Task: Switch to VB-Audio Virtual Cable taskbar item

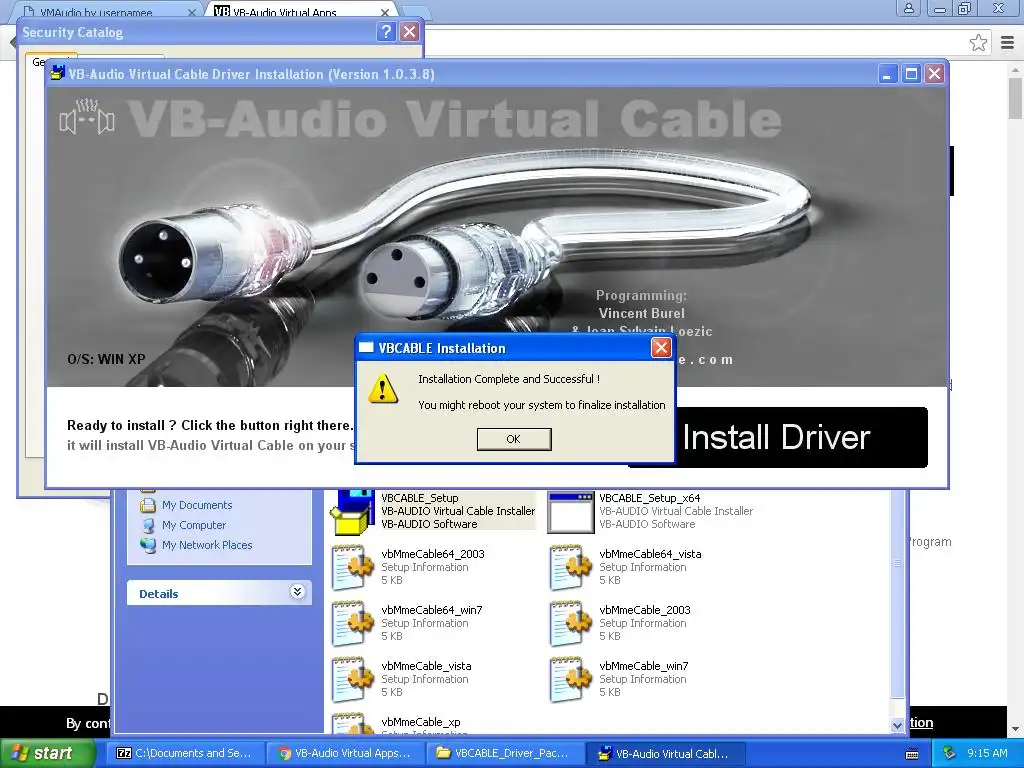Action: [665, 753]
